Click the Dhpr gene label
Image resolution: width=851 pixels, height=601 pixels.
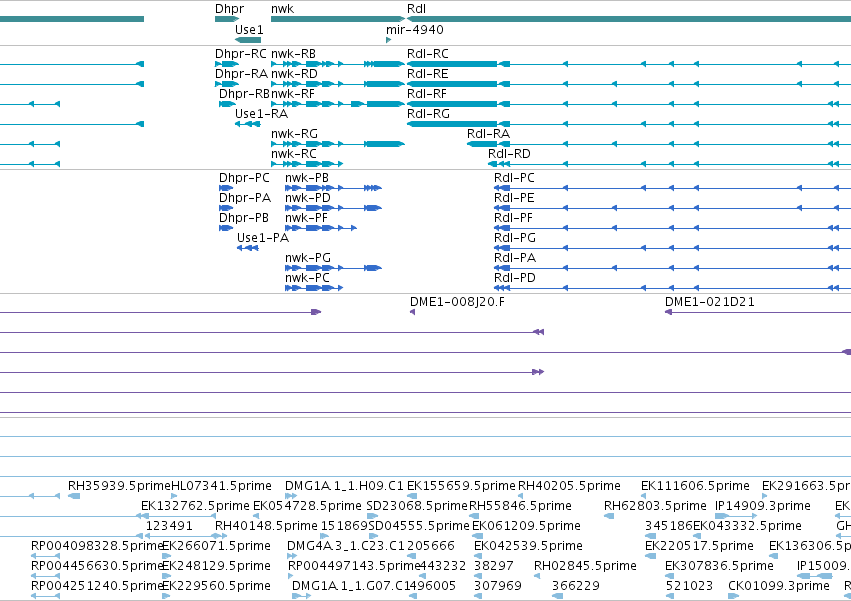click(x=229, y=9)
